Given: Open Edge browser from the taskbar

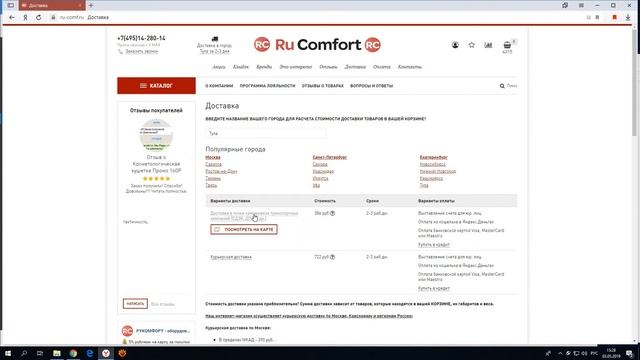Looking at the screenshot, I should (89, 353).
